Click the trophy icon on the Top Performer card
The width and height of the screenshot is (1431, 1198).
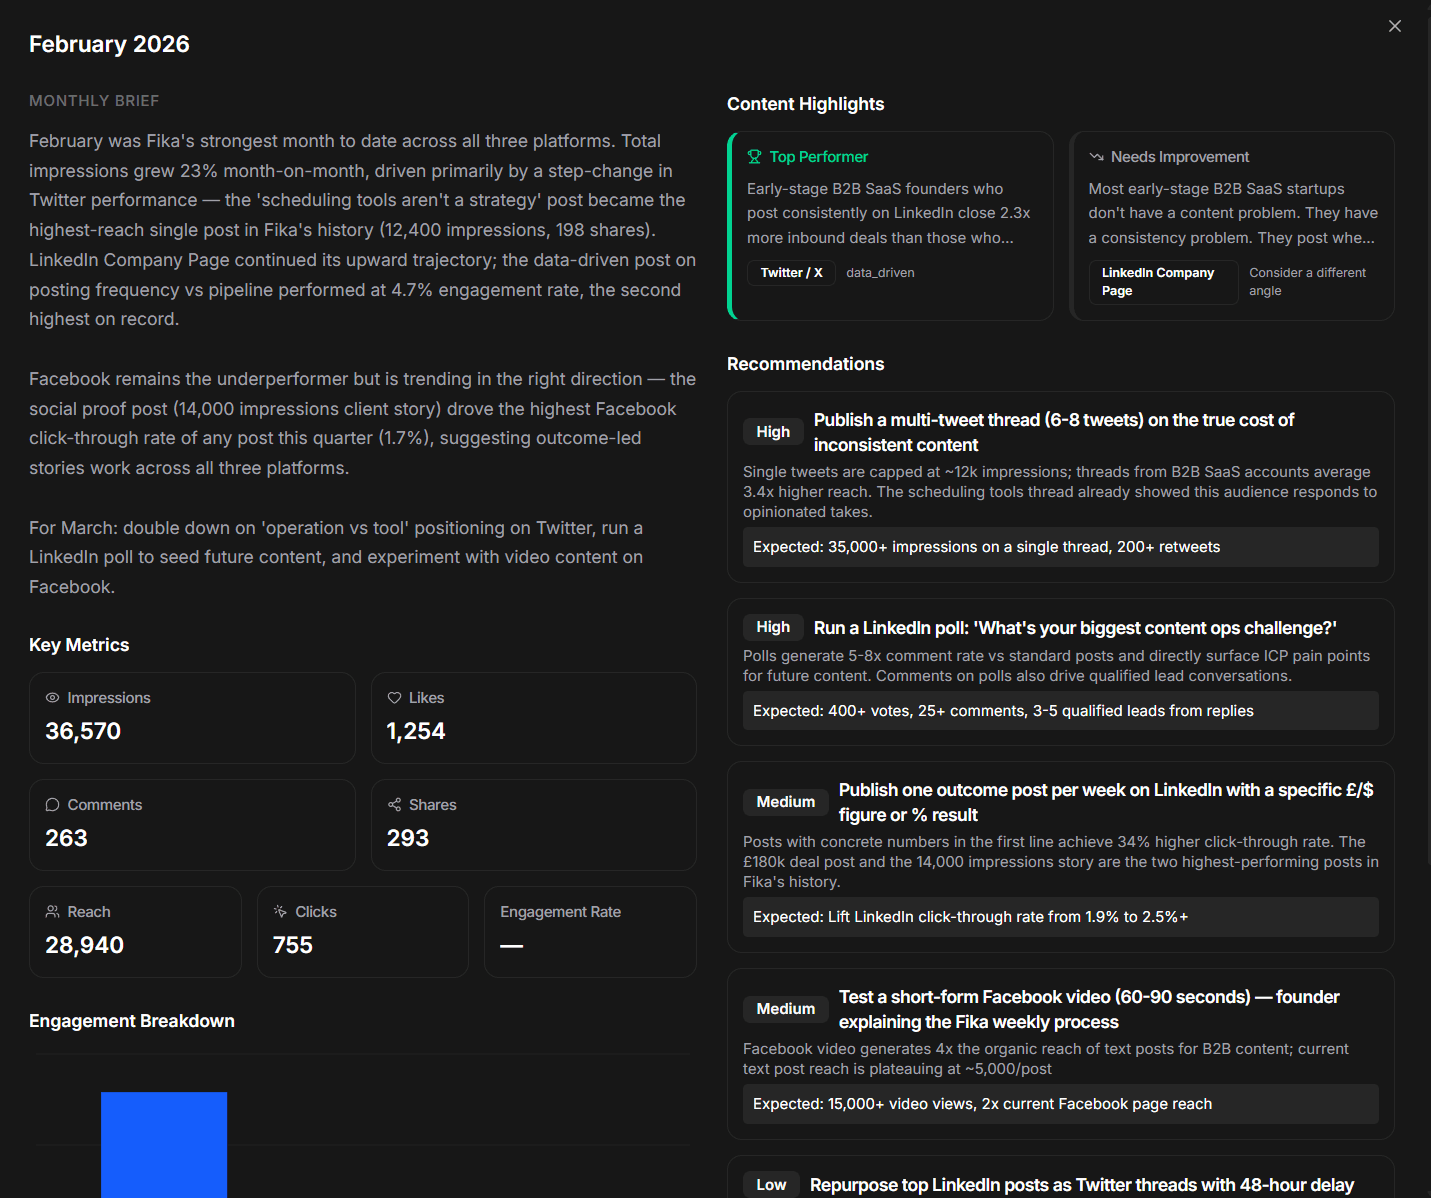(753, 157)
